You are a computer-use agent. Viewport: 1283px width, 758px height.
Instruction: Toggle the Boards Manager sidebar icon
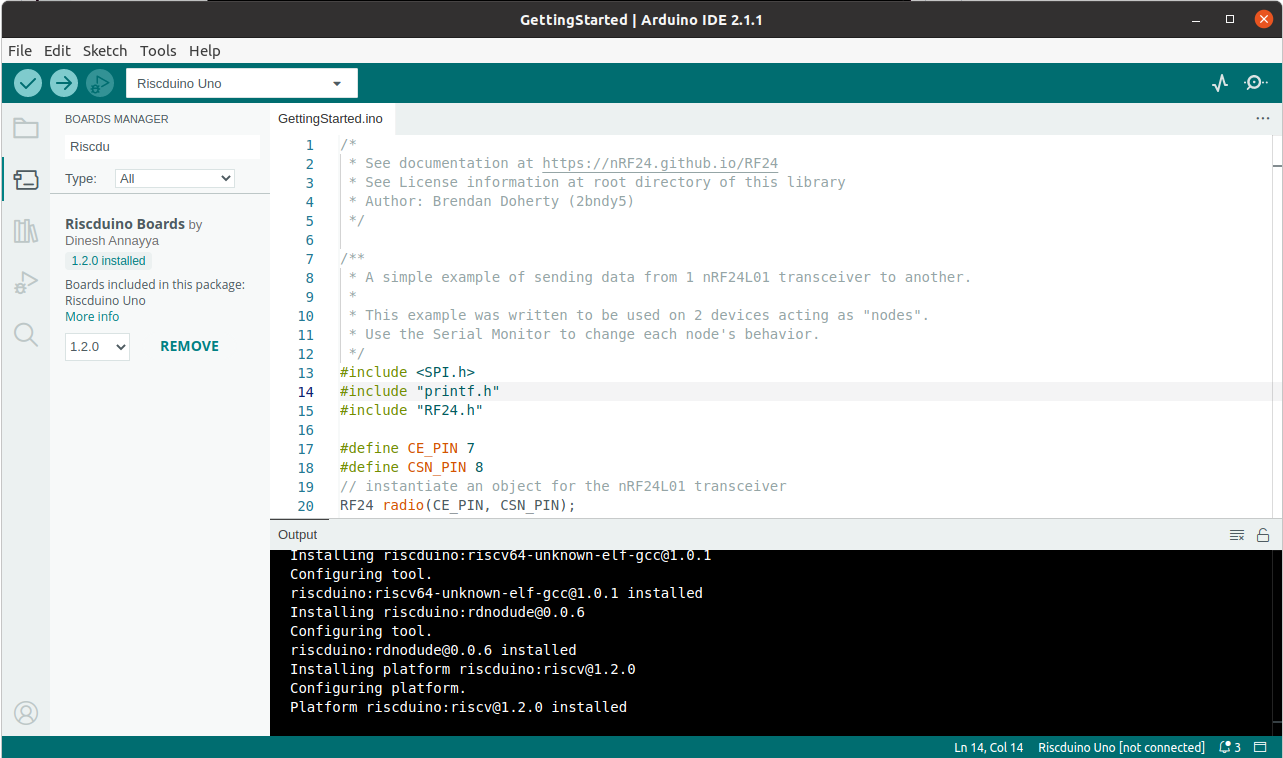pos(26,180)
